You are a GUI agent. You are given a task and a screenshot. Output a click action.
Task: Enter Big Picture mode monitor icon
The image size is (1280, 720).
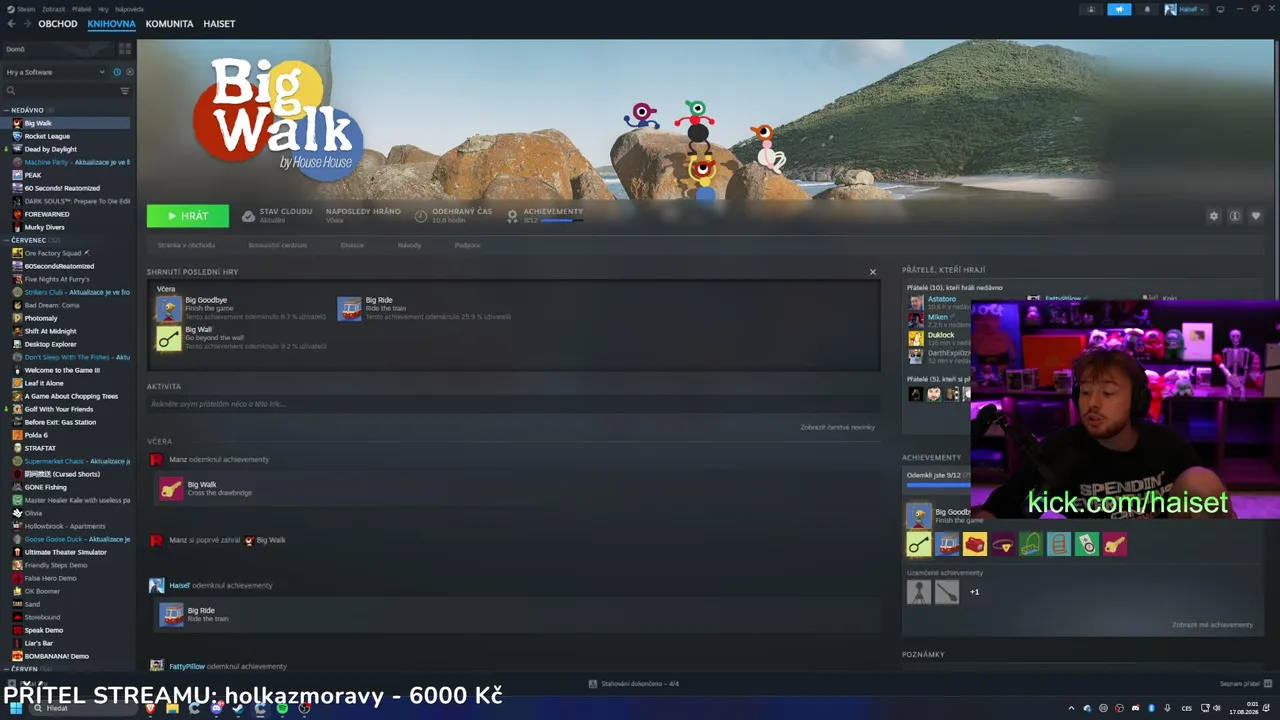1220,9
